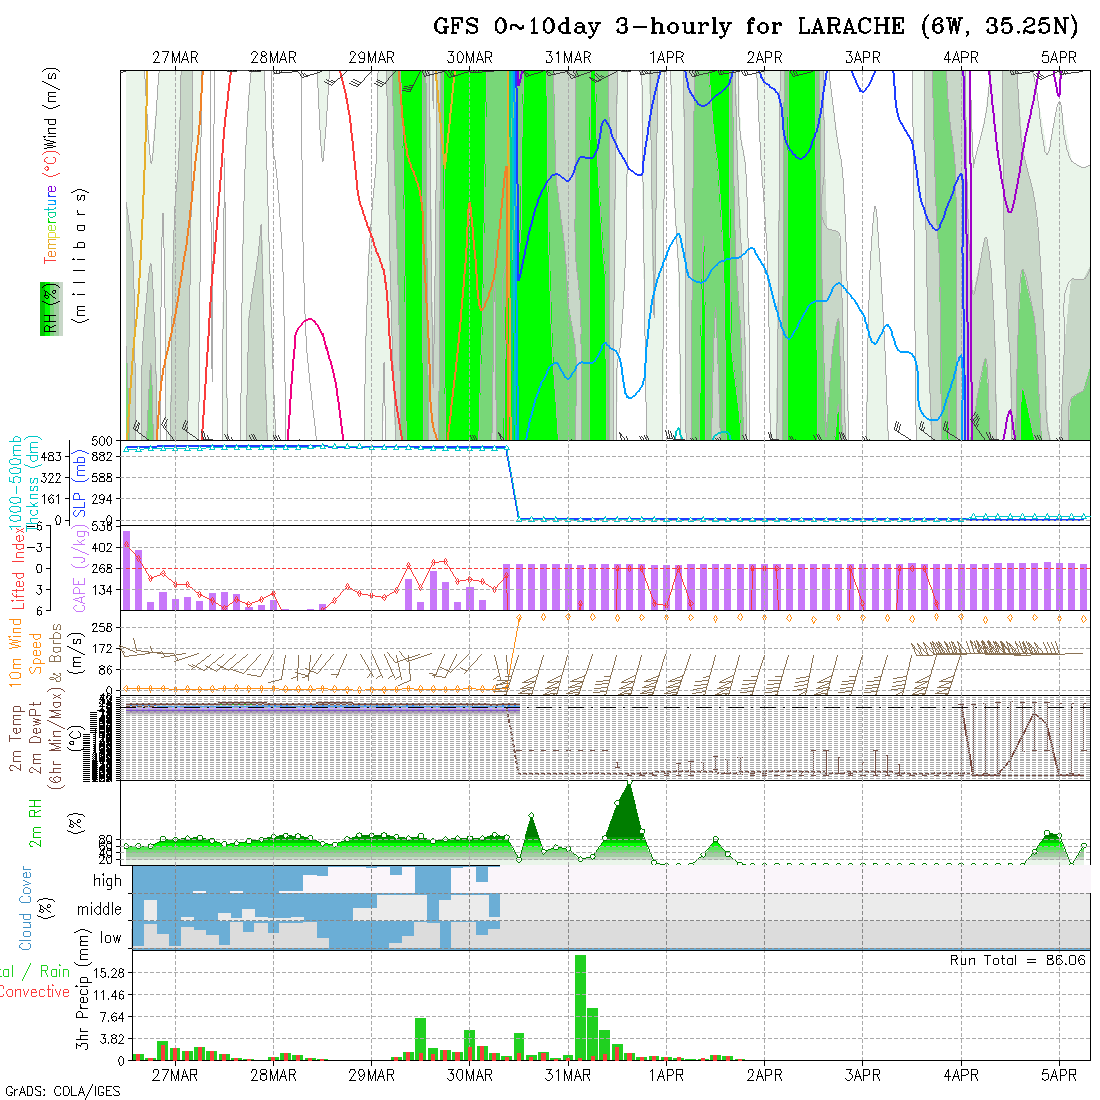Click the 'middle' cloud cover row label

coord(100,910)
